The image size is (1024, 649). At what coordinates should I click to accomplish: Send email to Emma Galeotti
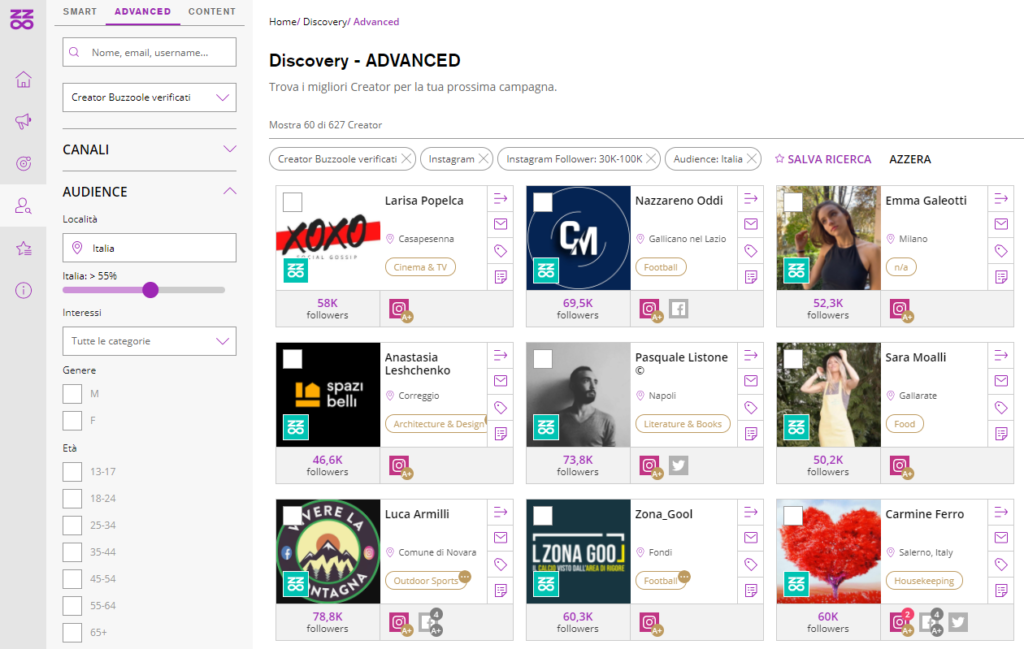point(1001,224)
